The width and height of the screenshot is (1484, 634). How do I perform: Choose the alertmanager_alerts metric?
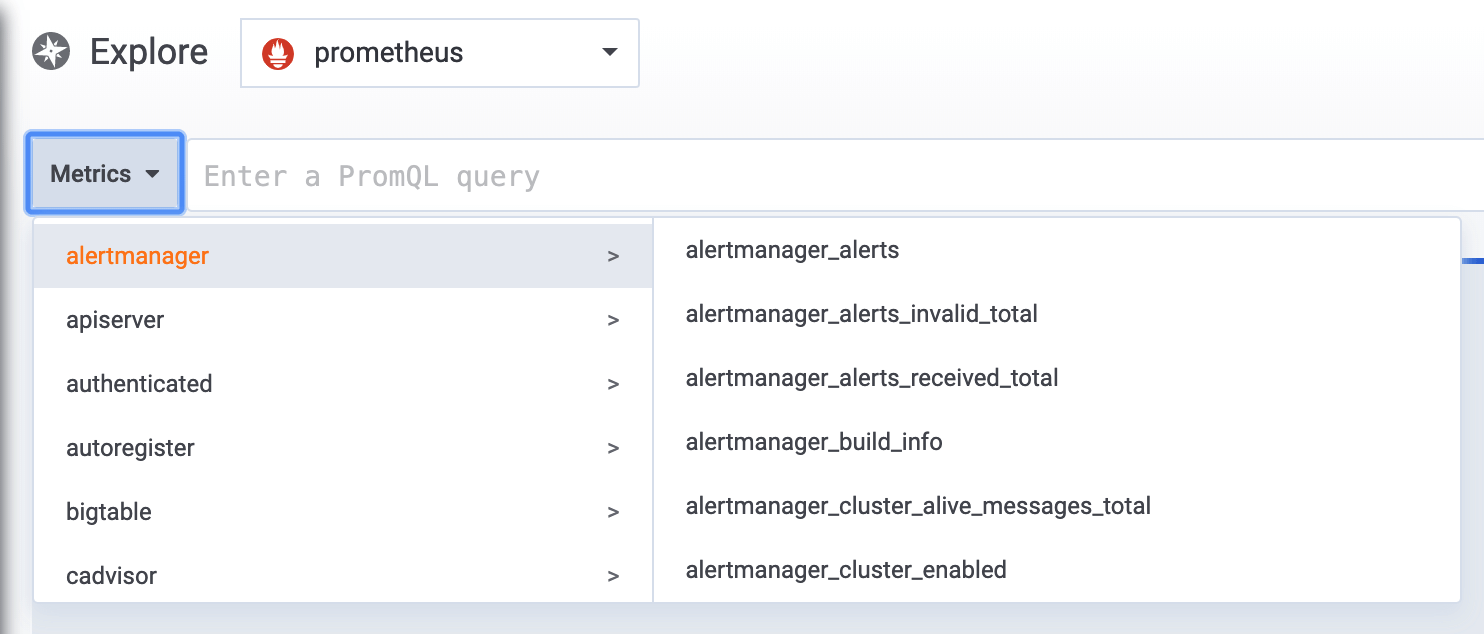[x=792, y=250]
